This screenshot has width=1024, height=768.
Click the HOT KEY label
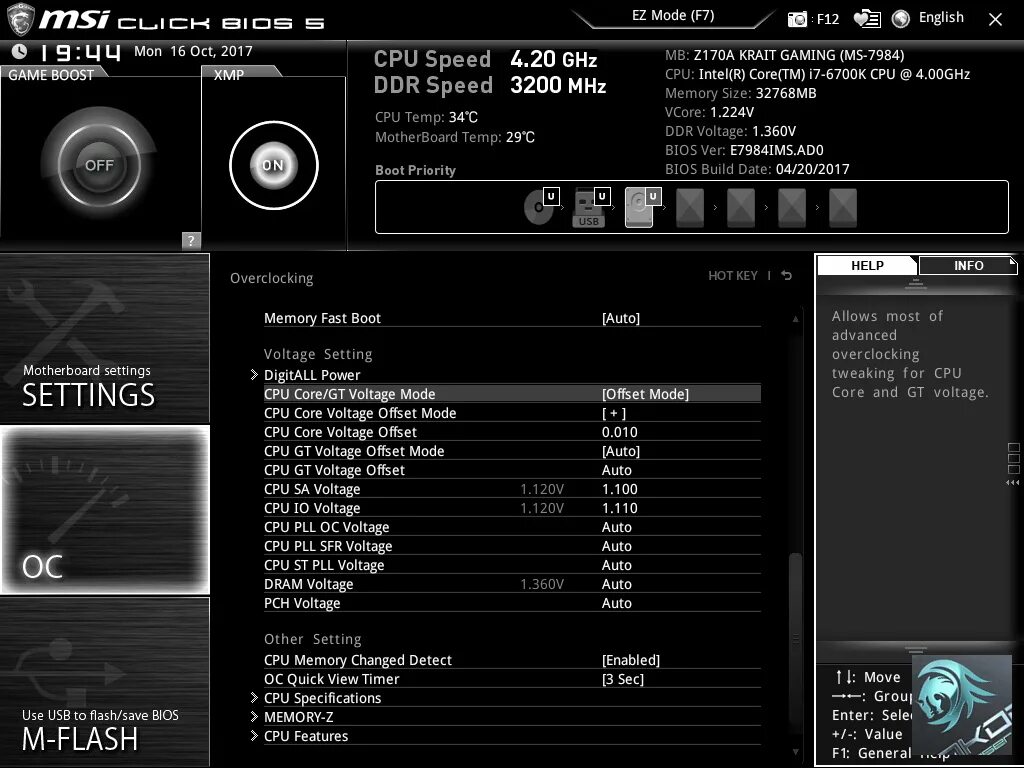(733, 276)
